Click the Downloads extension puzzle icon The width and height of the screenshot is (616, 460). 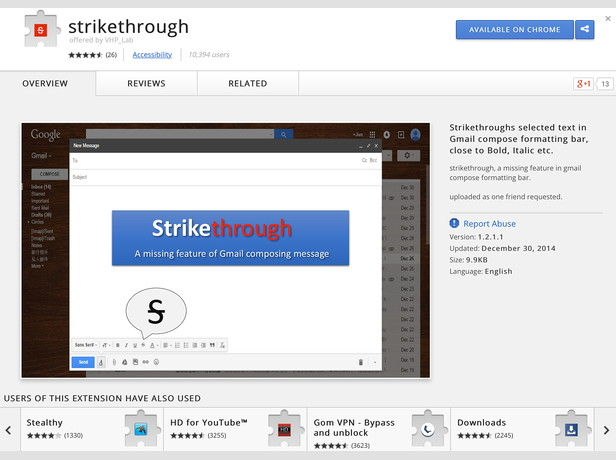[572, 429]
